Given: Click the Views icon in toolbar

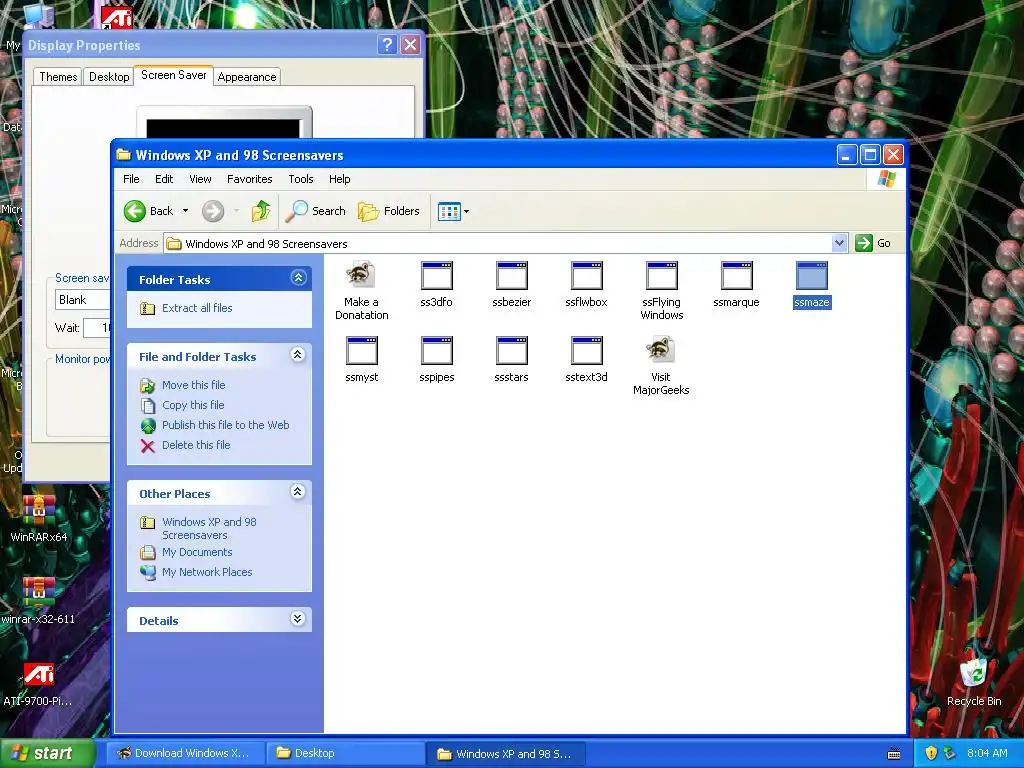Looking at the screenshot, I should 449,212.
